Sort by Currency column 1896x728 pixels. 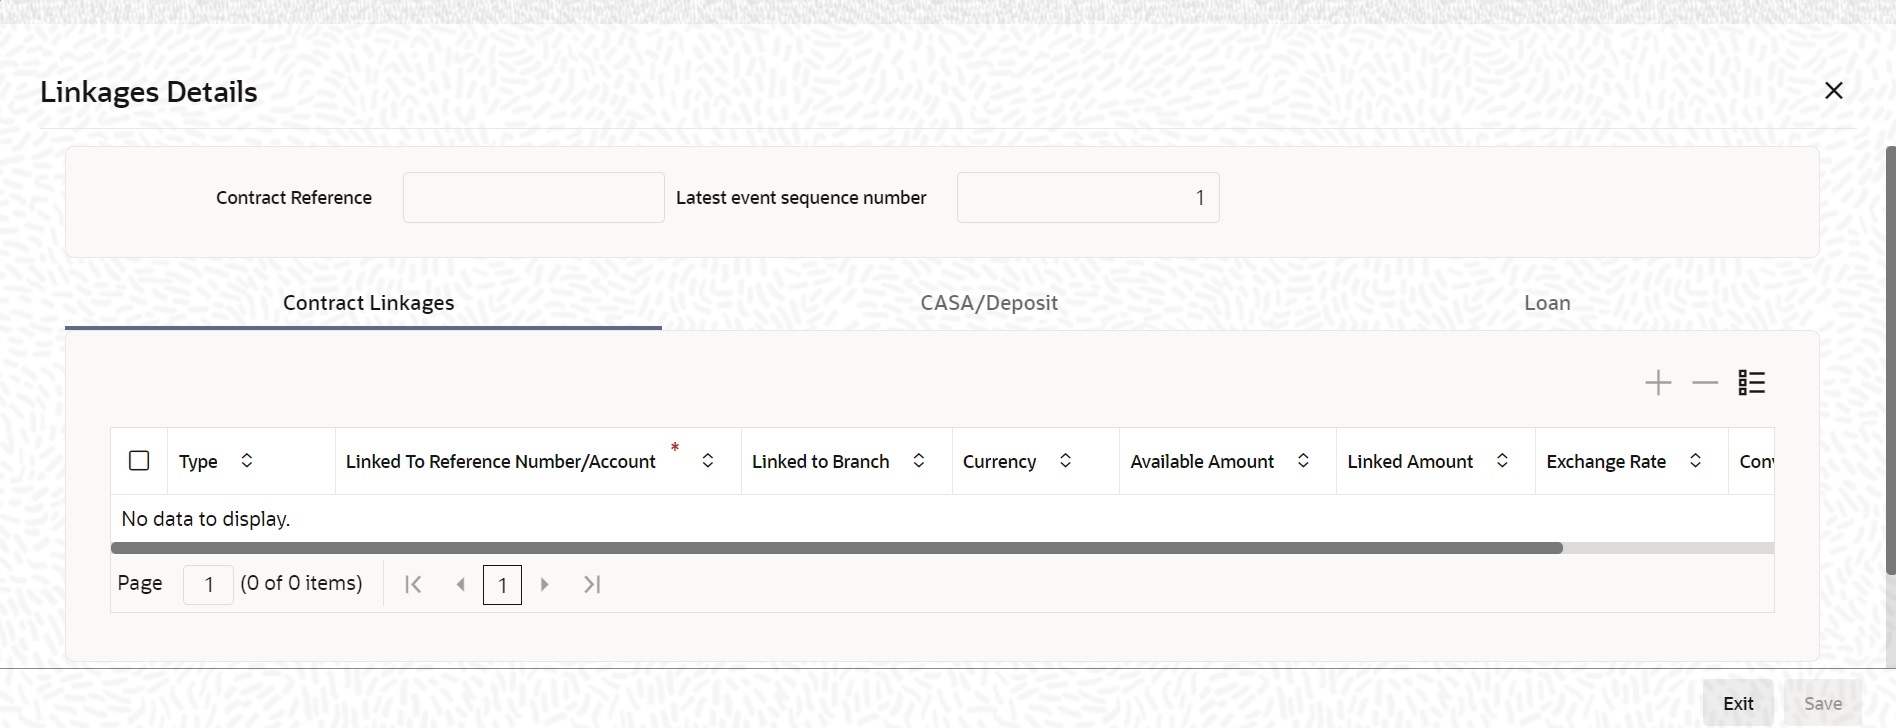(1066, 460)
